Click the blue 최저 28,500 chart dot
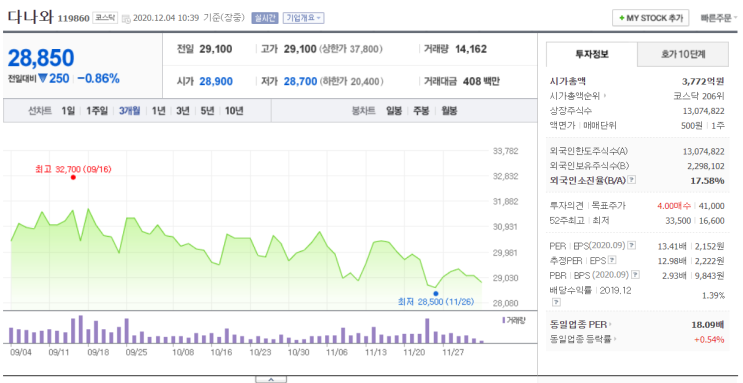Image resolution: width=743 pixels, height=383 pixels. pos(435,293)
